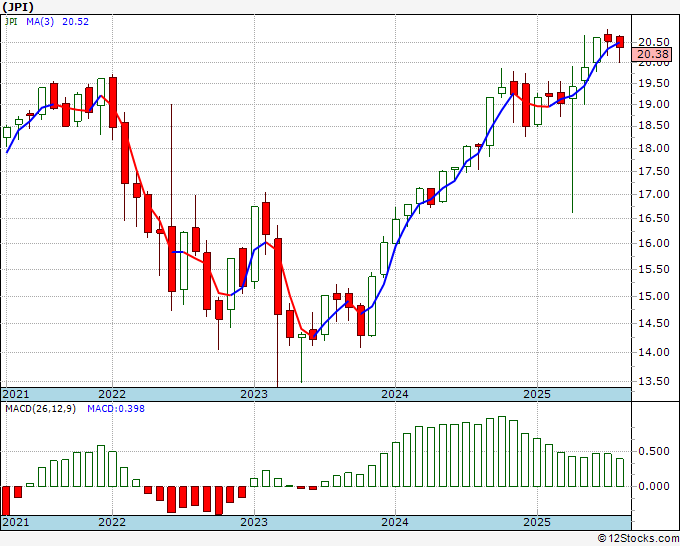Screen dimensions: 680x546
Task: Click the MACD:0.398 value label
Action: (116, 409)
